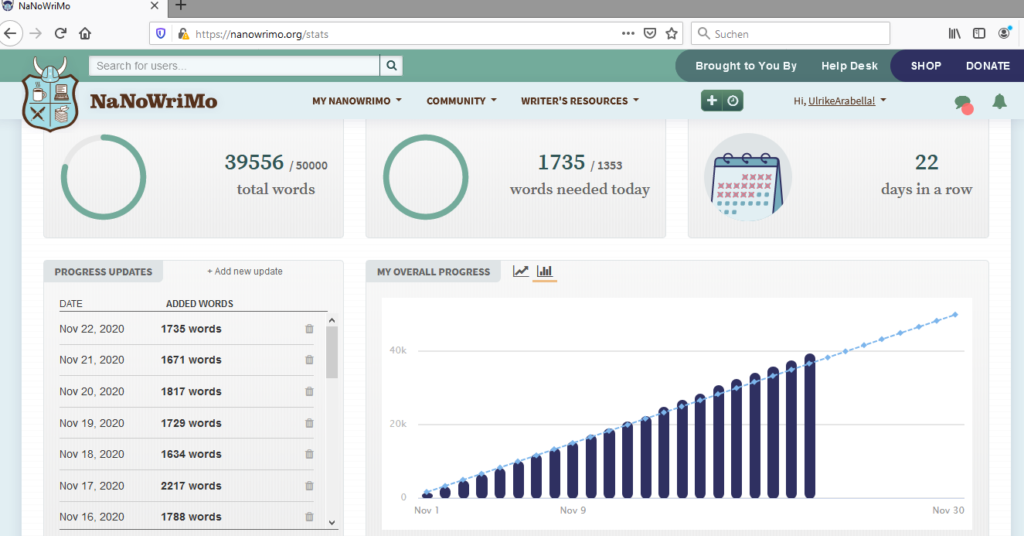The image size is (1024, 536).
Task: Click the user search magnifier button
Action: point(391,65)
